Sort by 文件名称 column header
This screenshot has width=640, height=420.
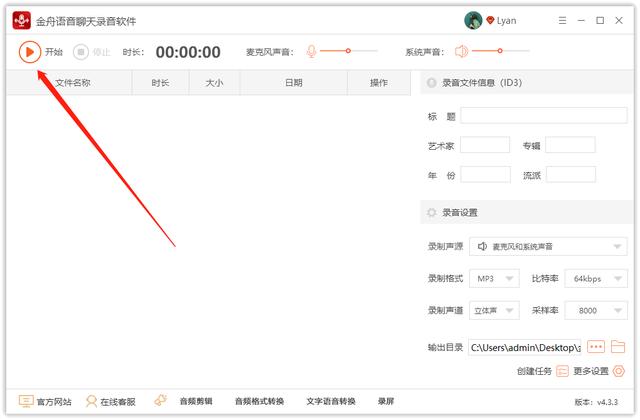tap(69, 83)
